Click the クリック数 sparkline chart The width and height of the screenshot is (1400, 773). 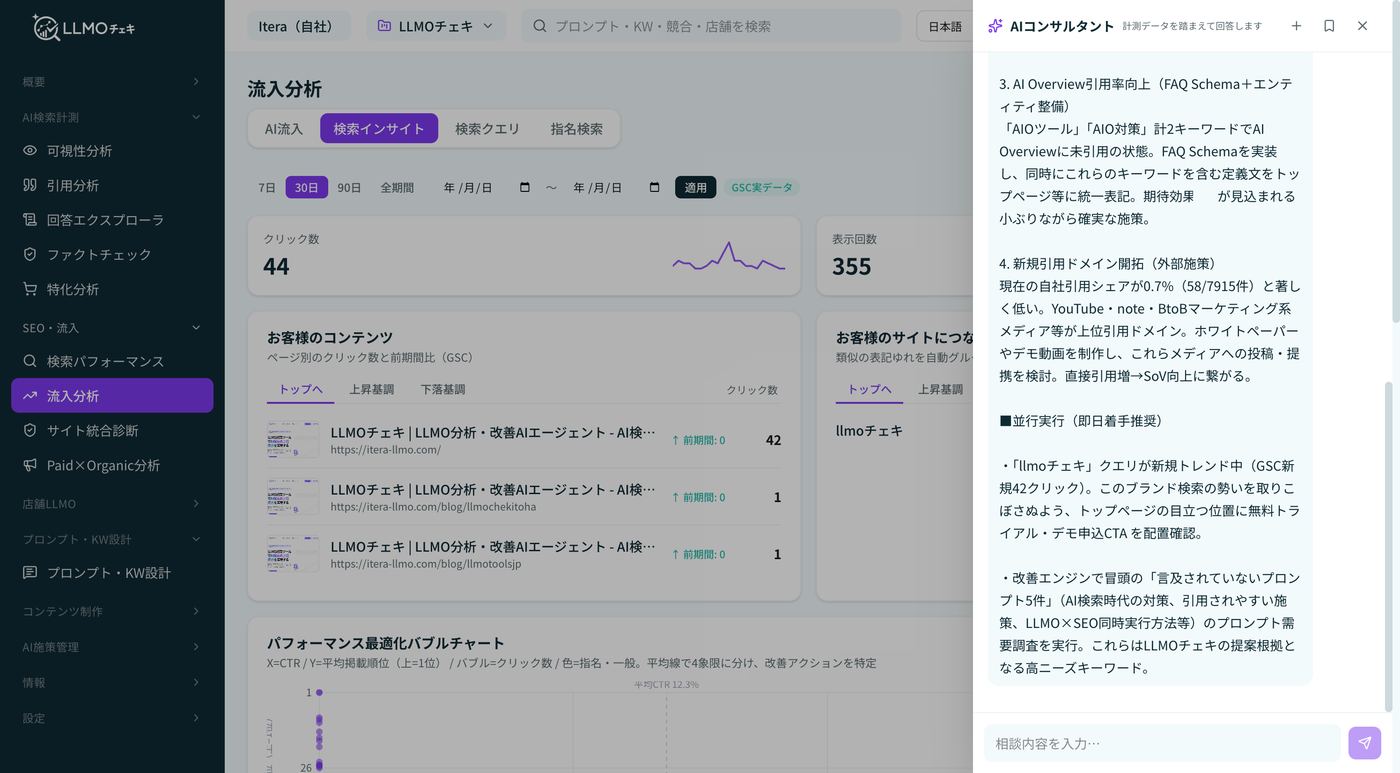[x=728, y=257]
